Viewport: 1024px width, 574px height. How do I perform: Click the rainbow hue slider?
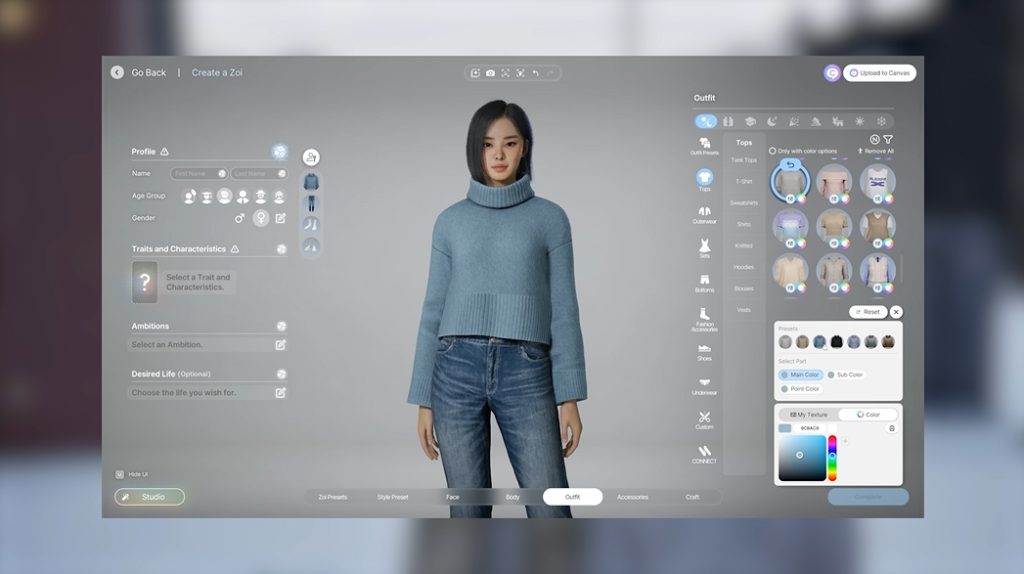[832, 458]
